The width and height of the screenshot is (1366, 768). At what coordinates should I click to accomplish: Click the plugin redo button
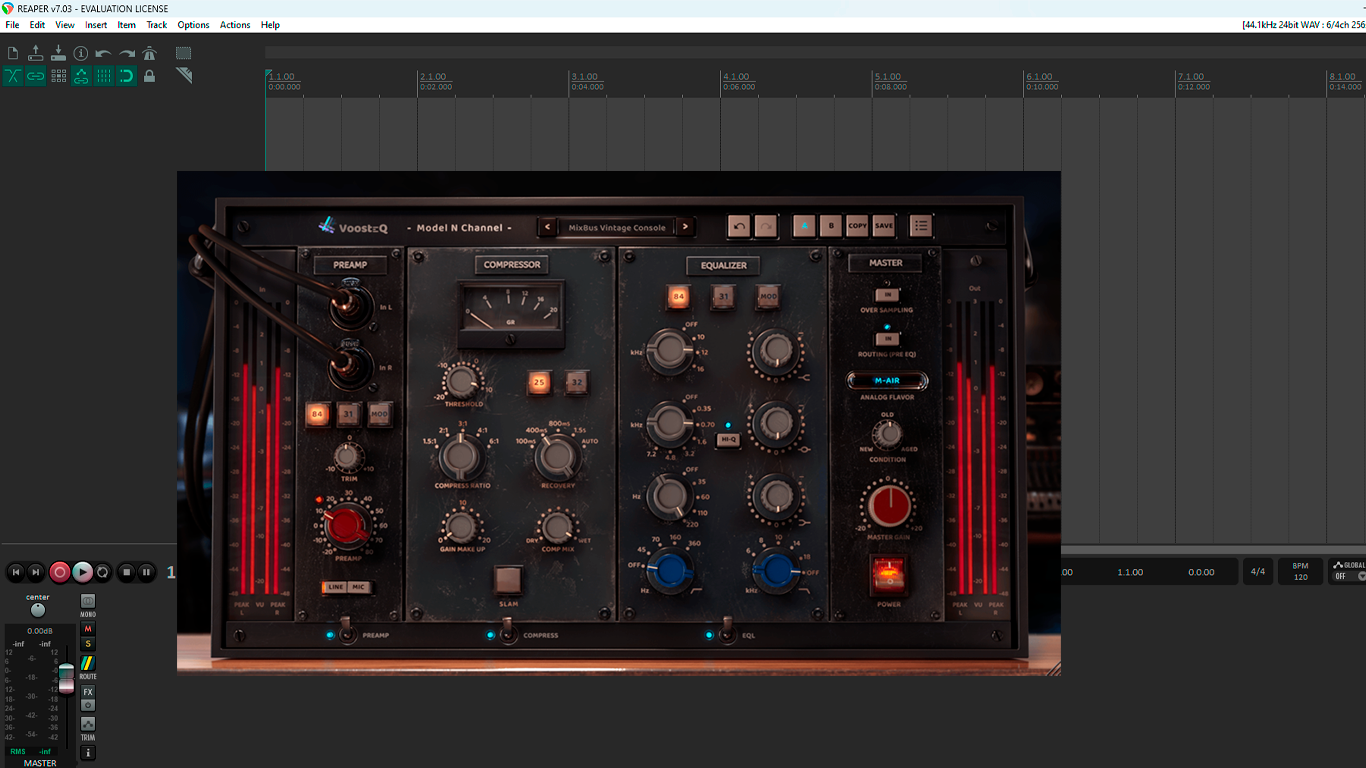pyautogui.click(x=766, y=226)
